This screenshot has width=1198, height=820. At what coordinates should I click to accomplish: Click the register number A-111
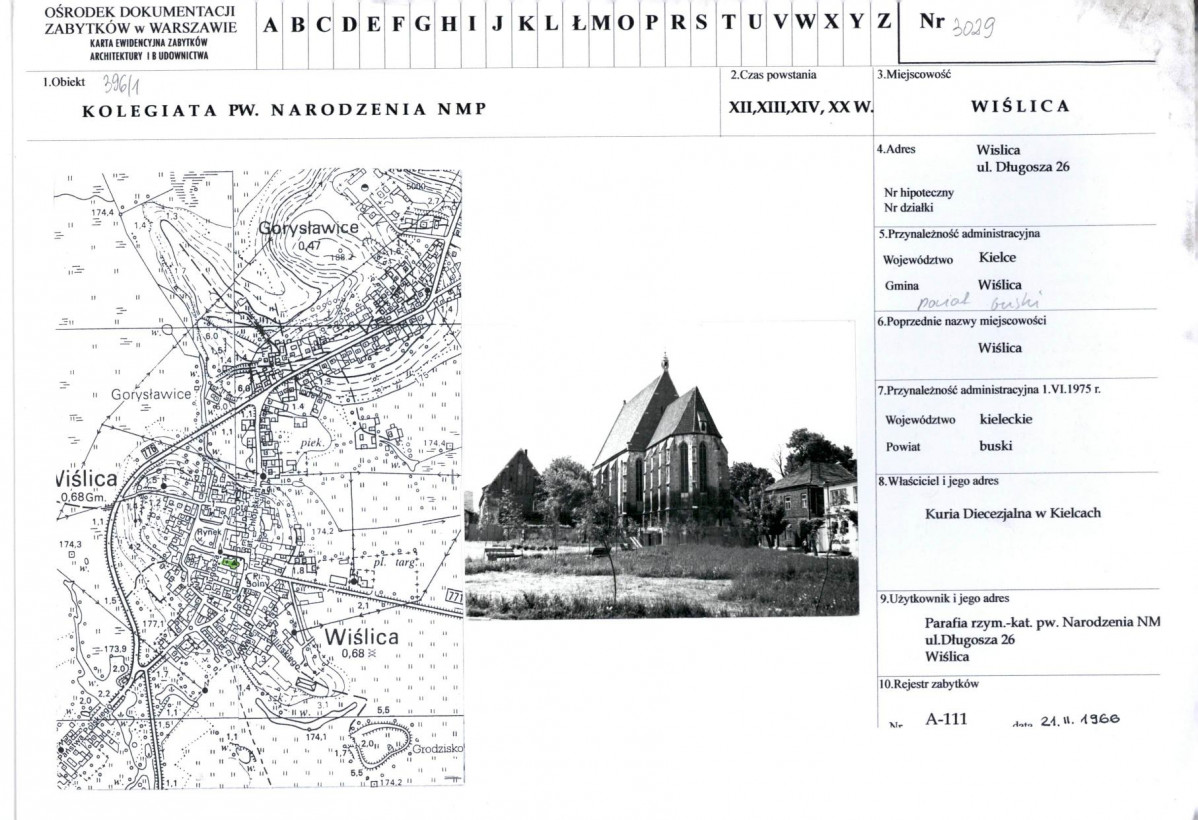[945, 718]
